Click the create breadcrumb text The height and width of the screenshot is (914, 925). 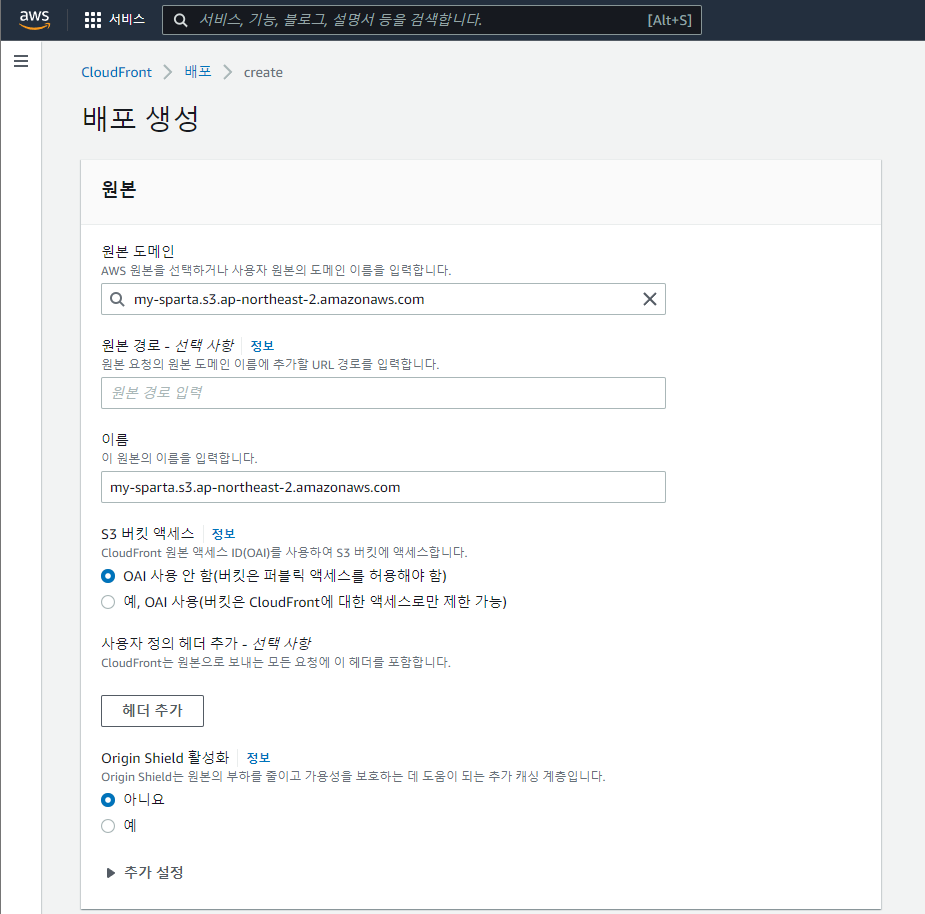[x=263, y=72]
